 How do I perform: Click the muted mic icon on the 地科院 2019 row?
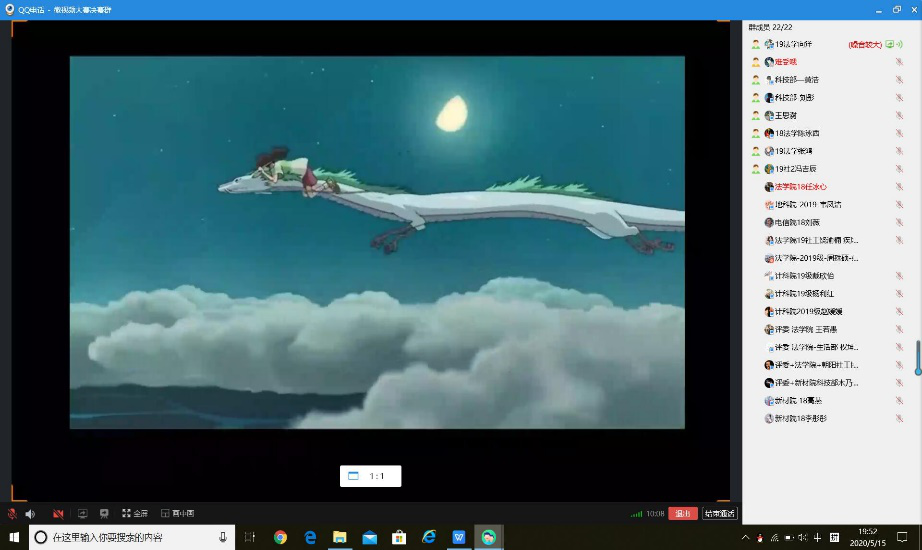tap(899, 205)
